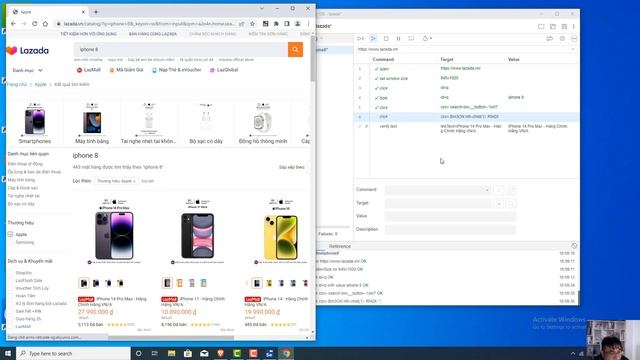Select the Apple browser tab
640x360 pixels.
click(48, 12)
